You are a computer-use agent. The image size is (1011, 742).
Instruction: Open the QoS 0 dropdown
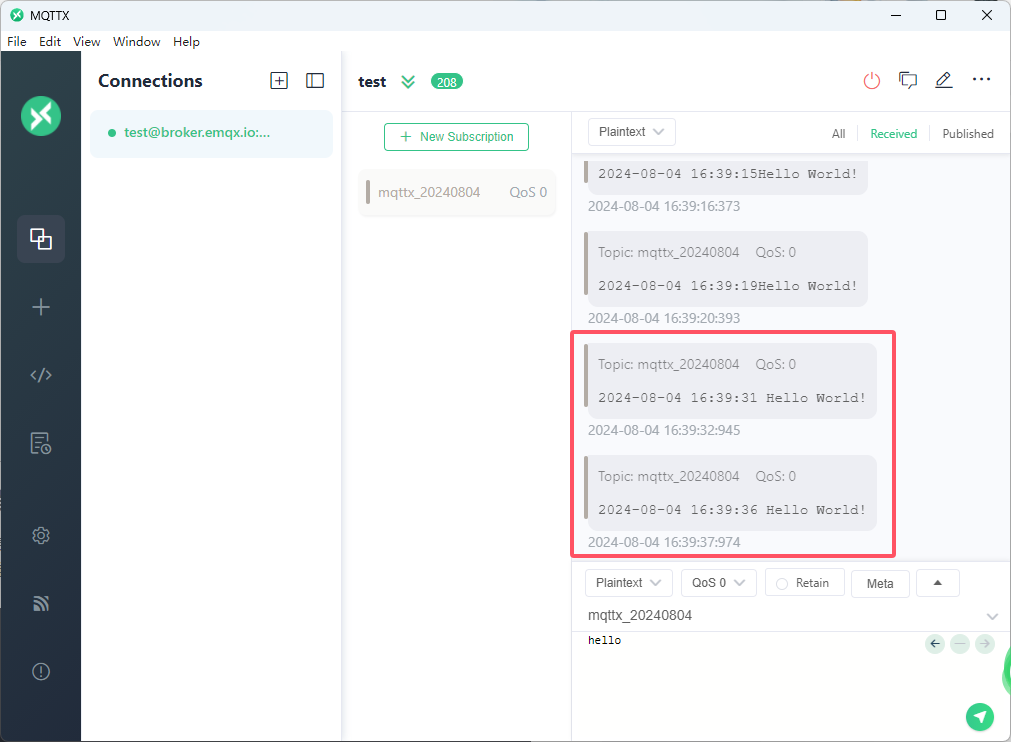[x=718, y=583]
